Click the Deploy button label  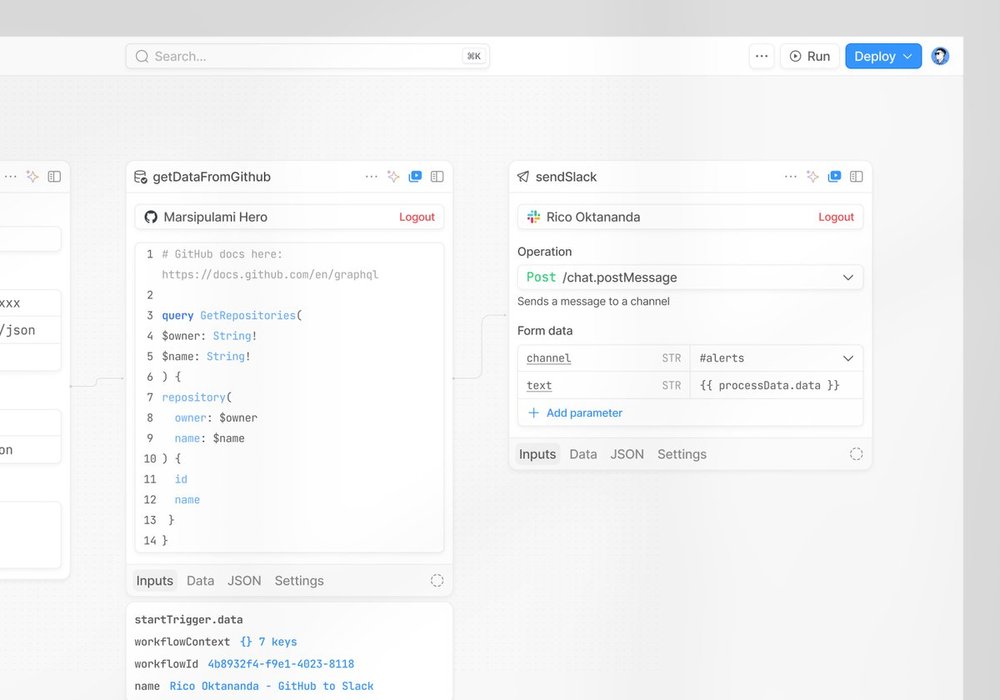coord(875,56)
